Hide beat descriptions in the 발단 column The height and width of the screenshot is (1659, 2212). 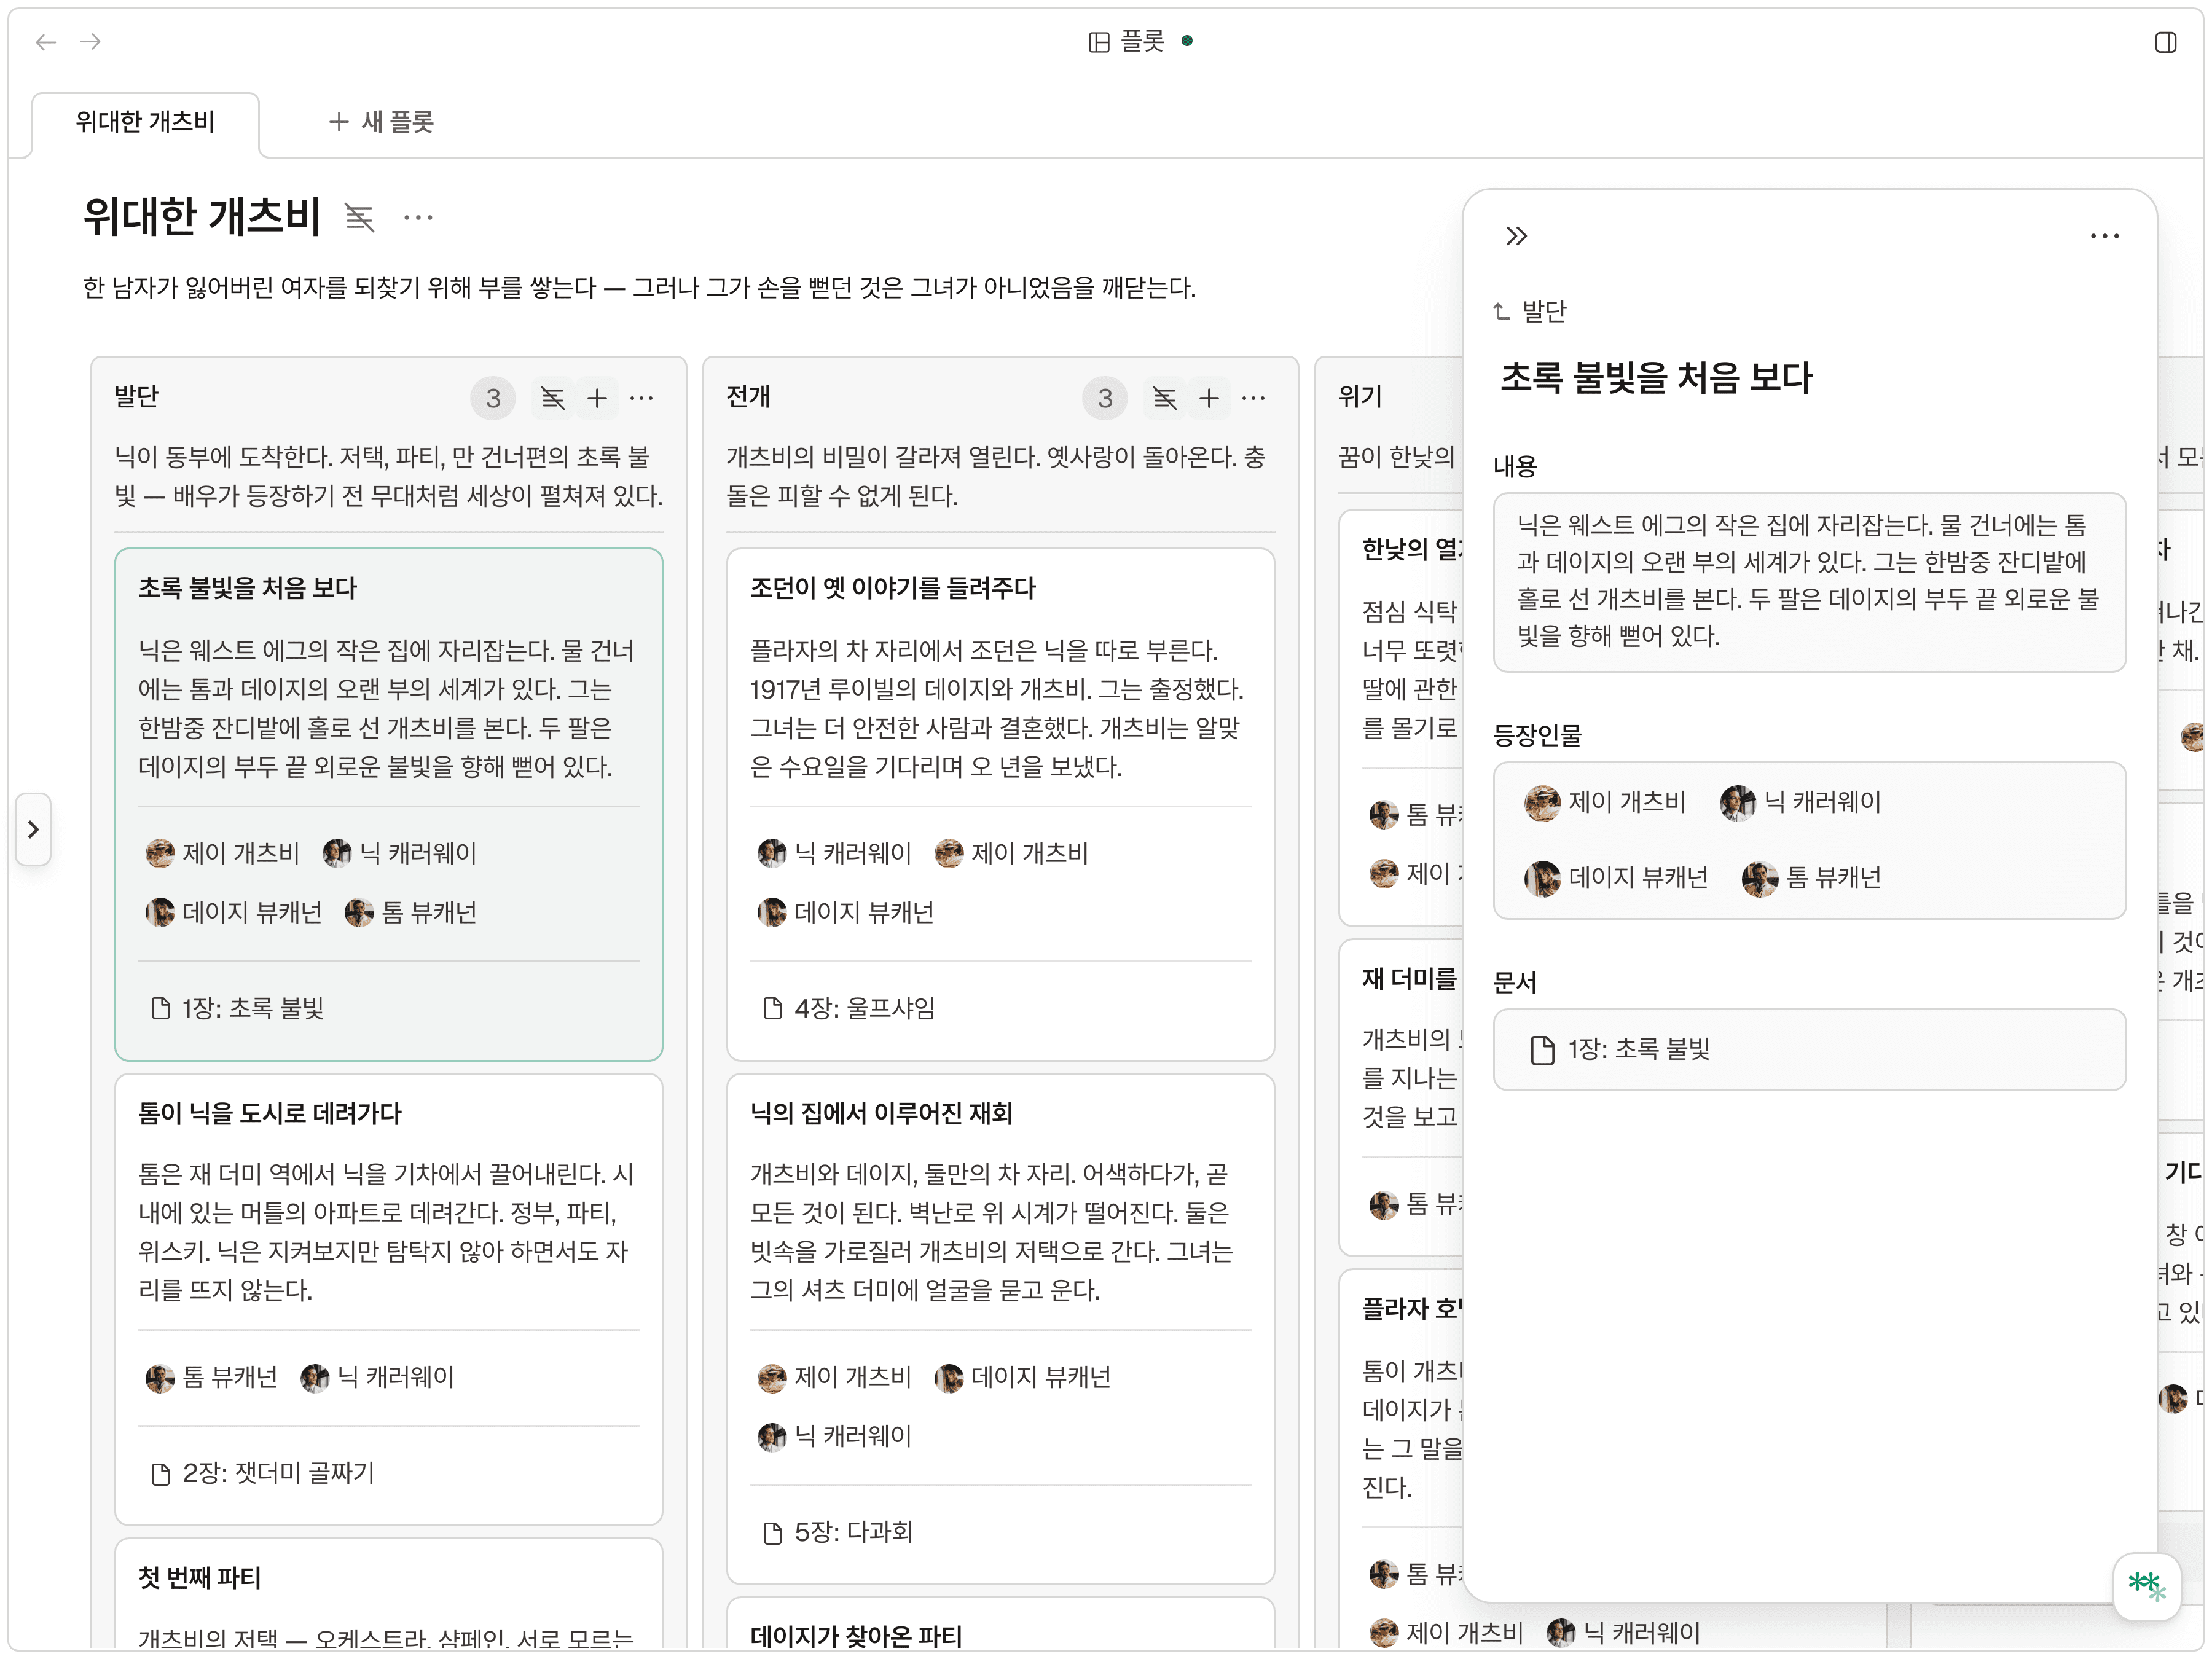coord(552,397)
